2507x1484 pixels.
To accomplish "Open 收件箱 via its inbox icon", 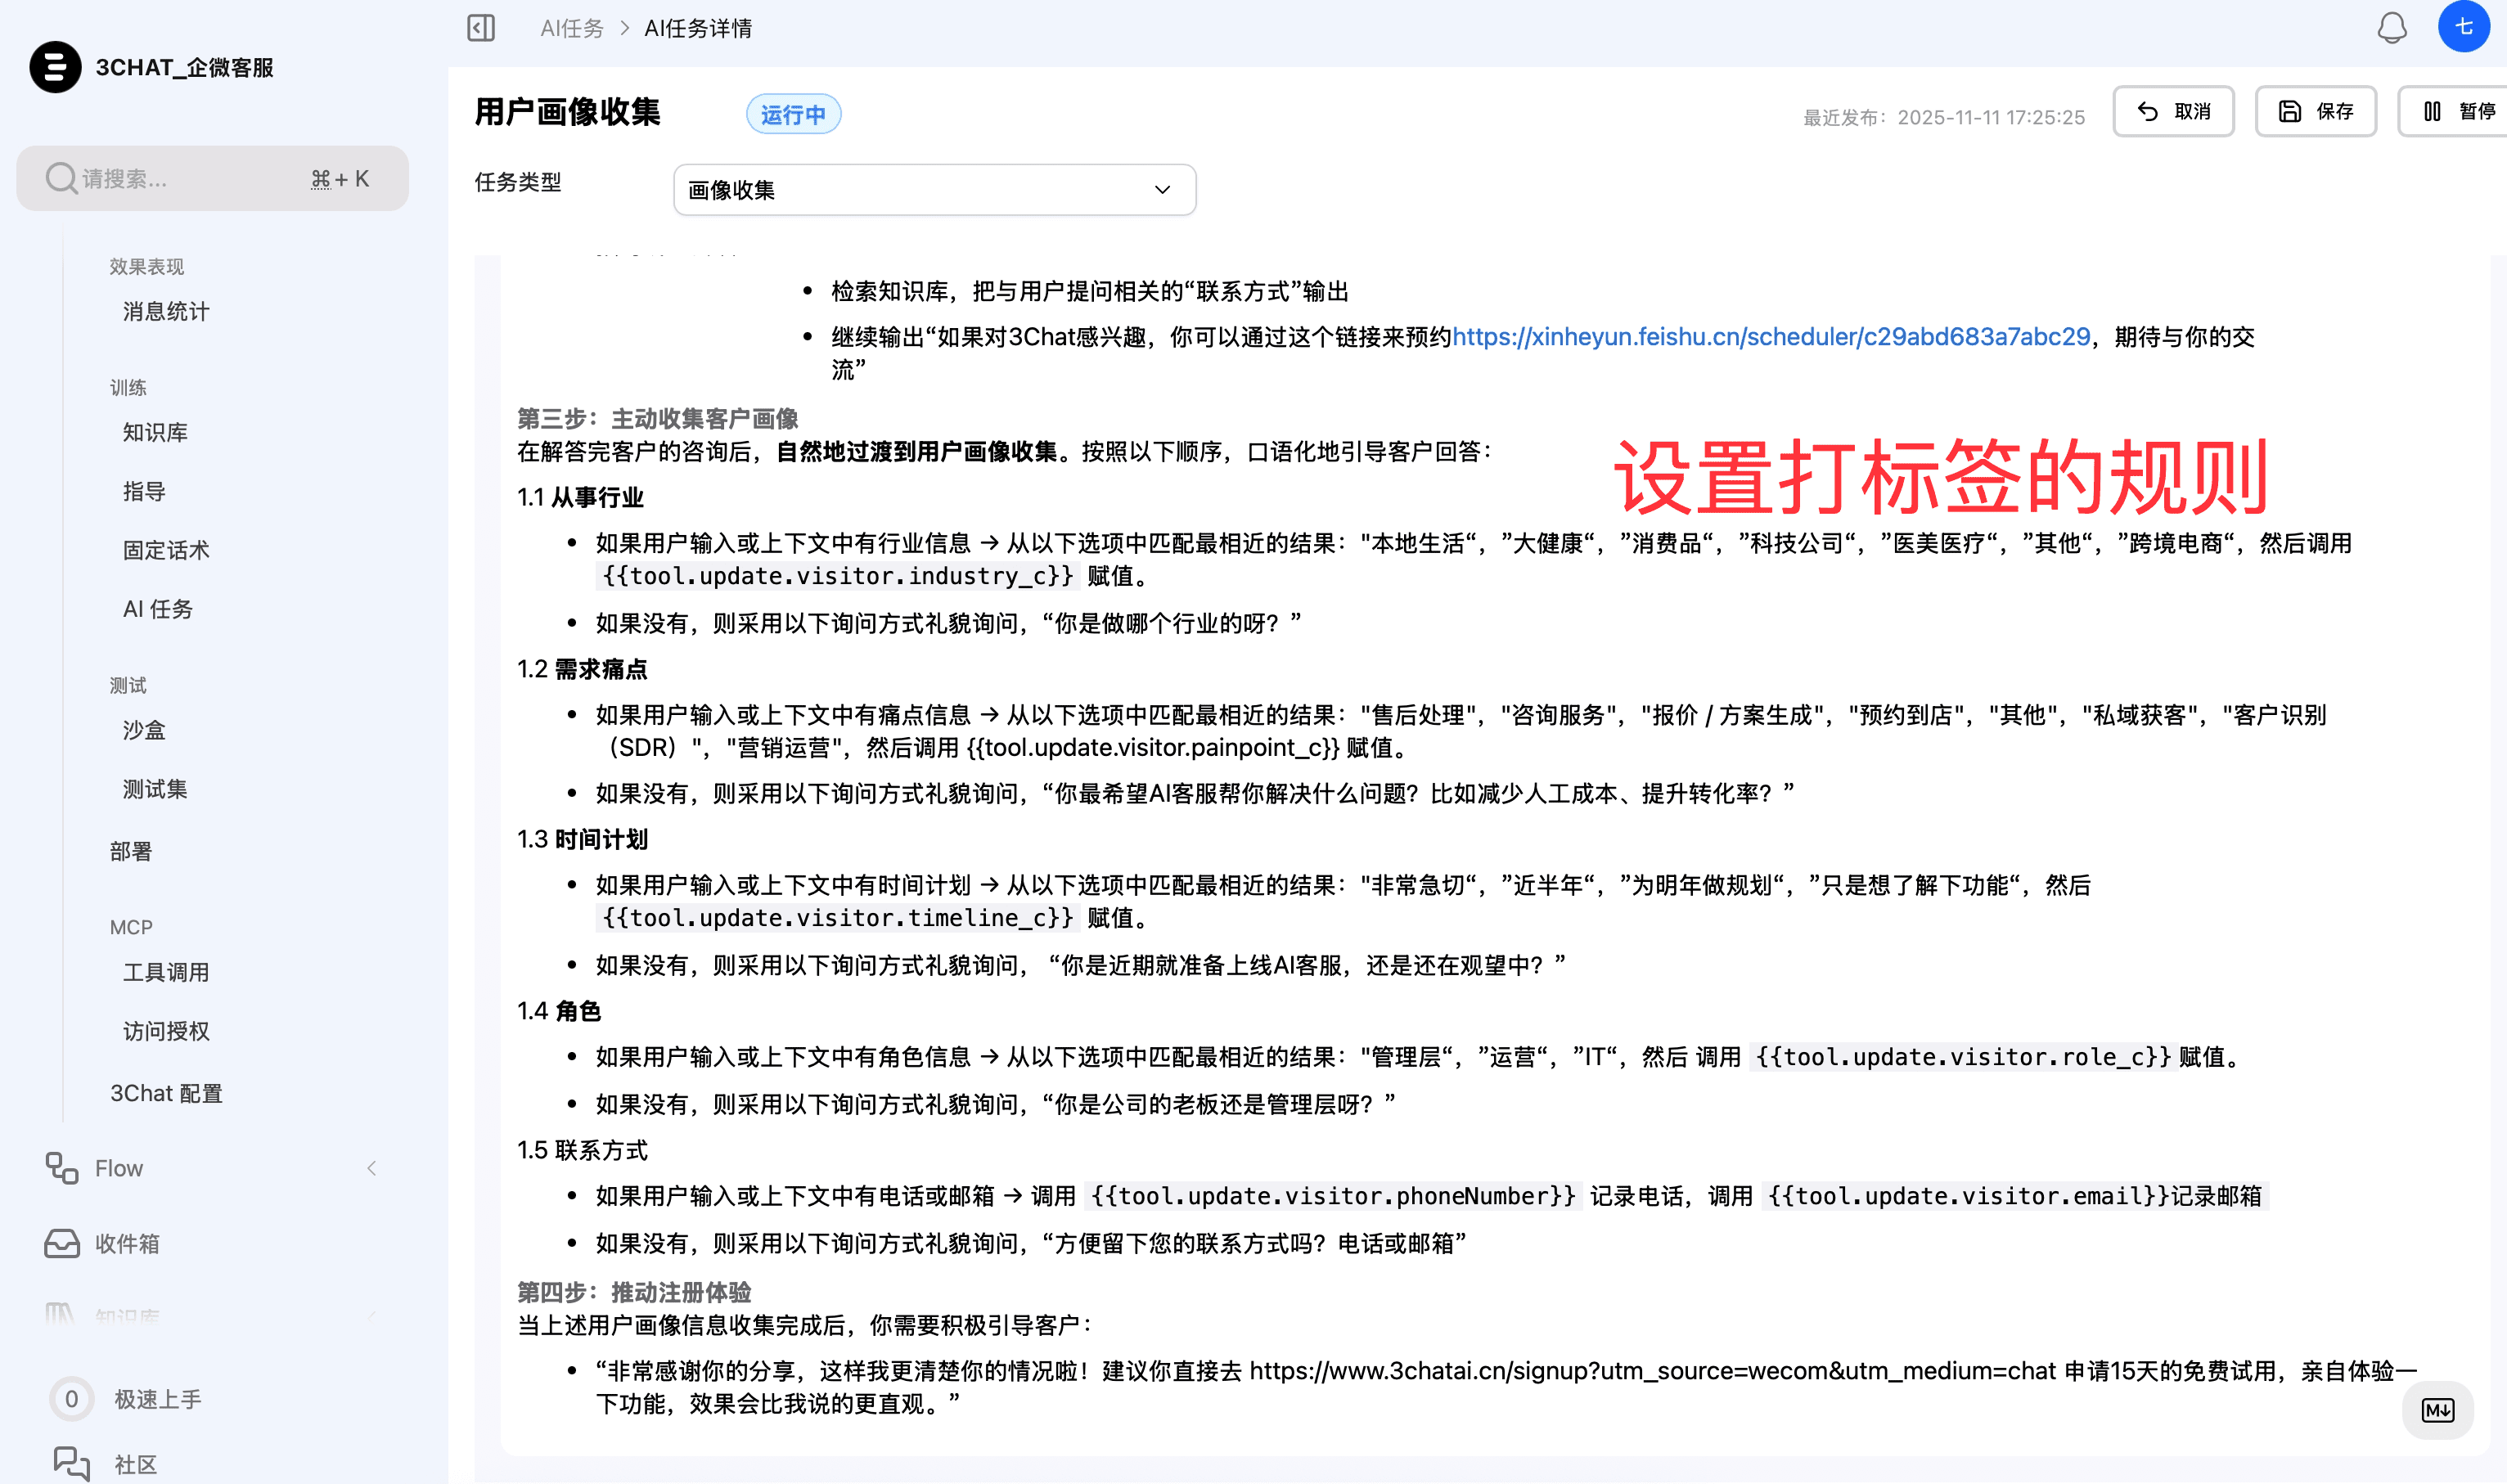I will click(x=62, y=1243).
